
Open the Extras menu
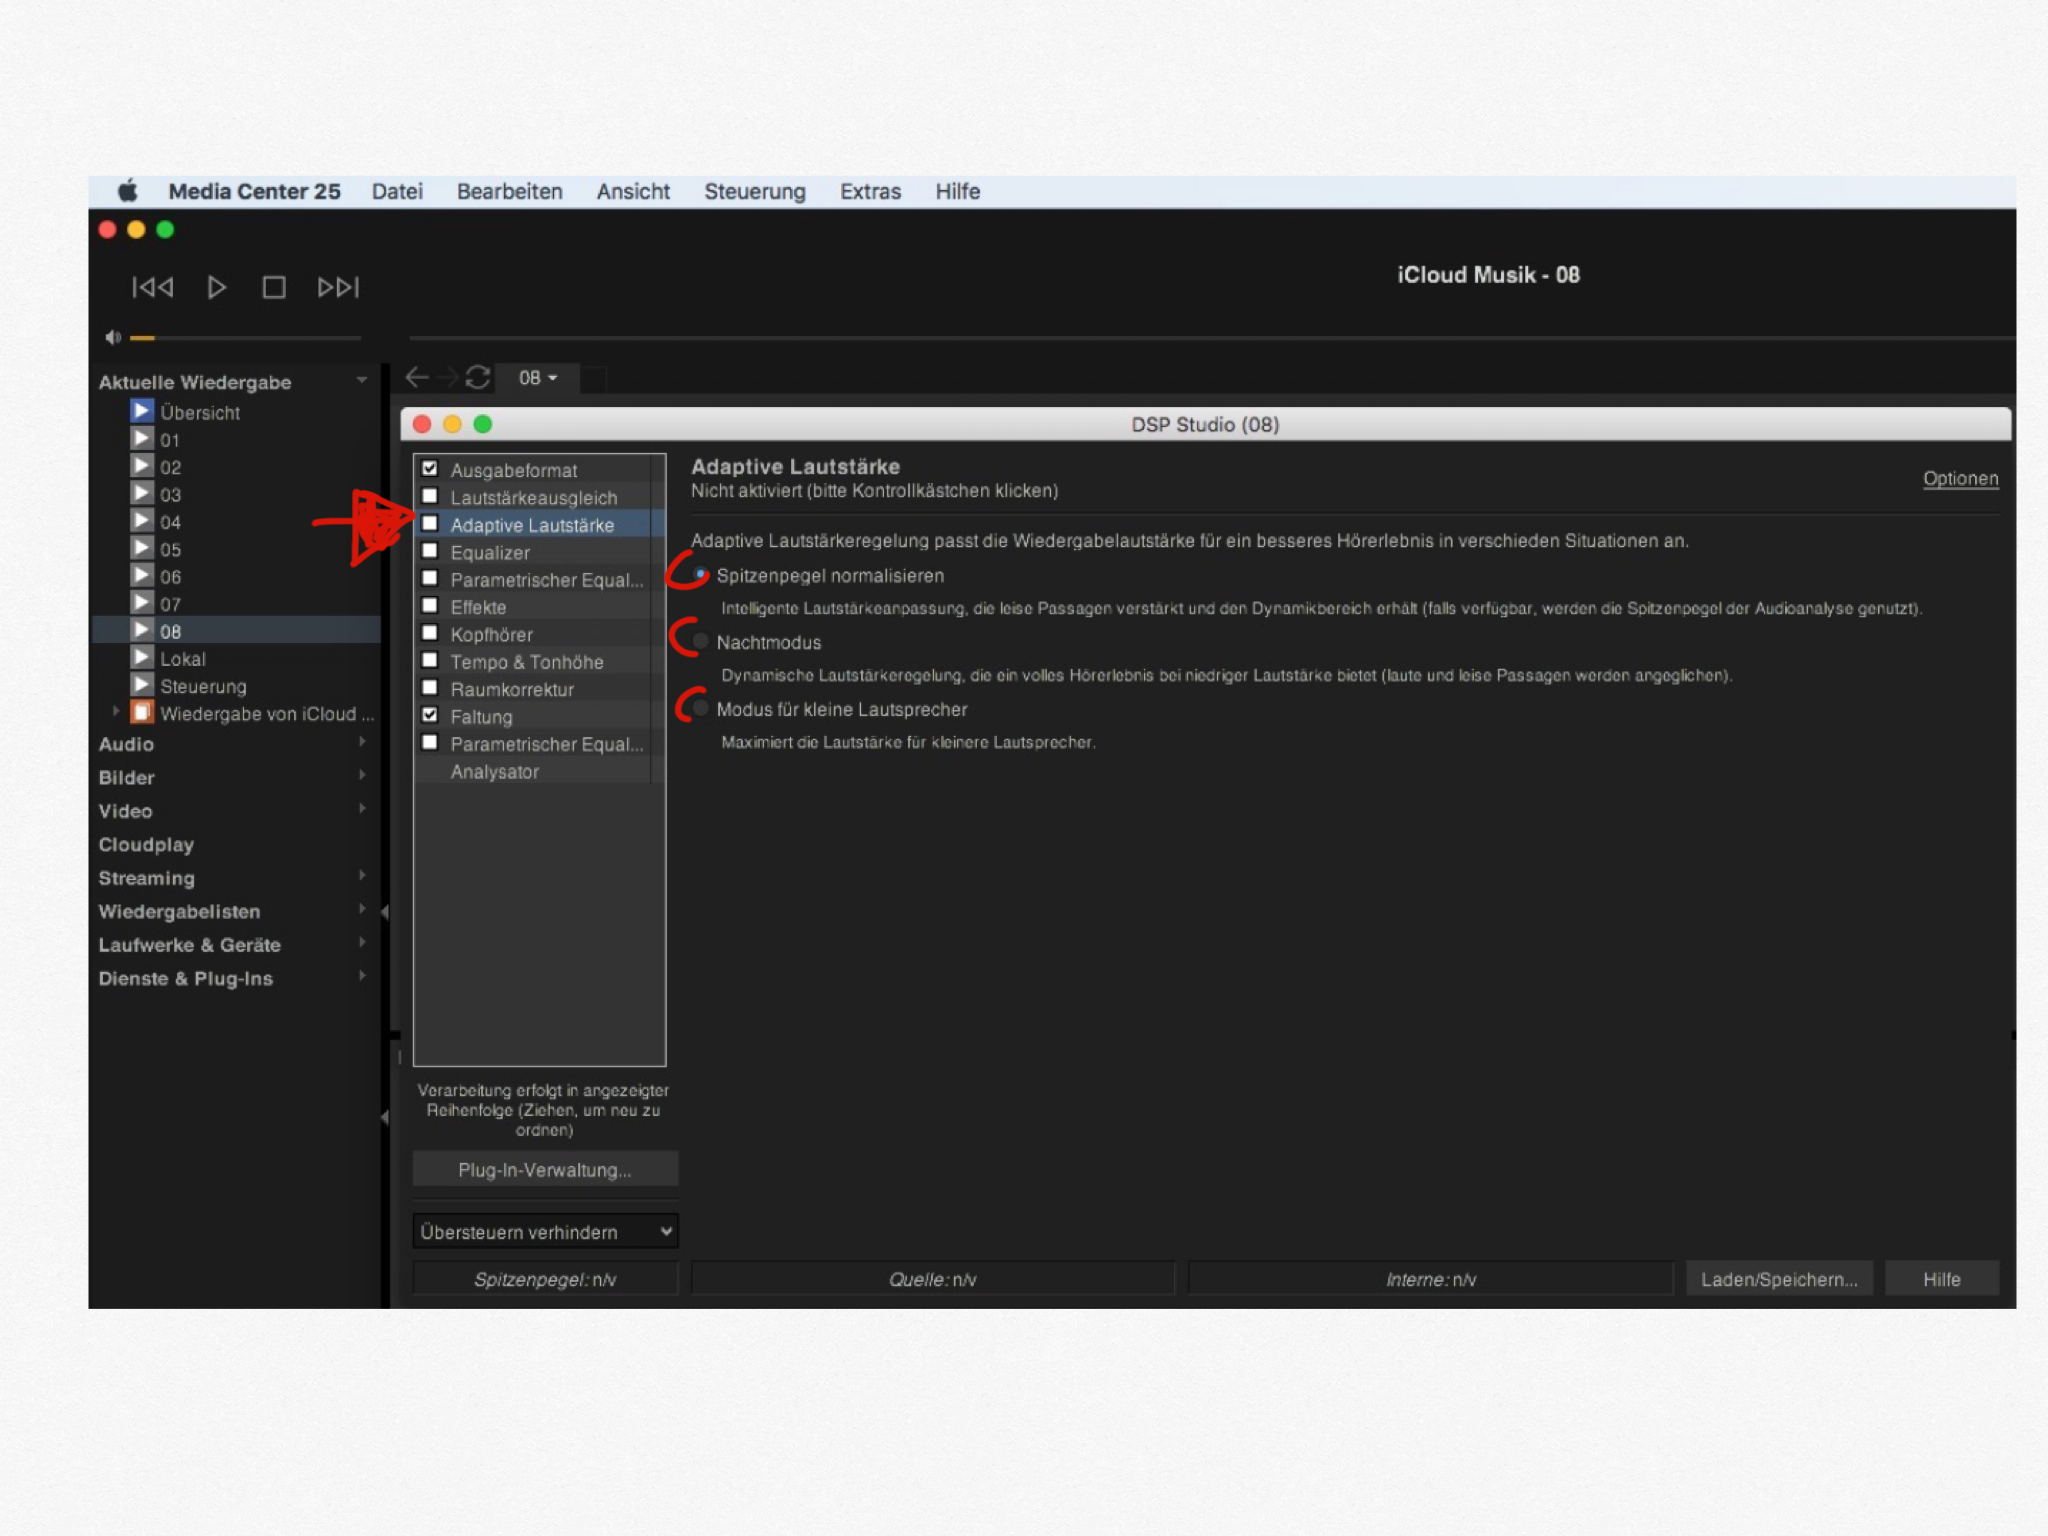coord(870,191)
